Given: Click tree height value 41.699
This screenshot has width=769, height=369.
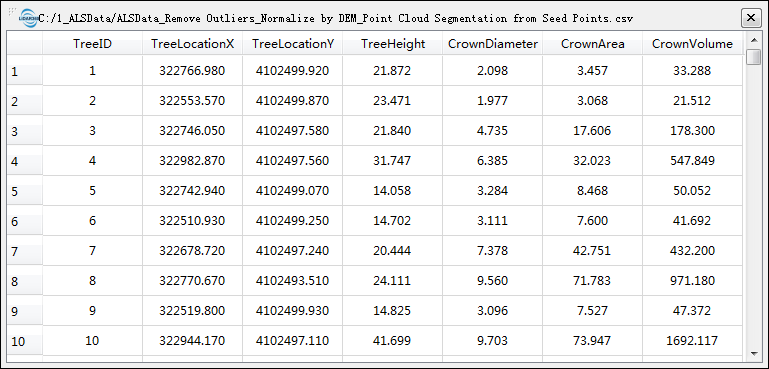Looking at the screenshot, I should [393, 341].
